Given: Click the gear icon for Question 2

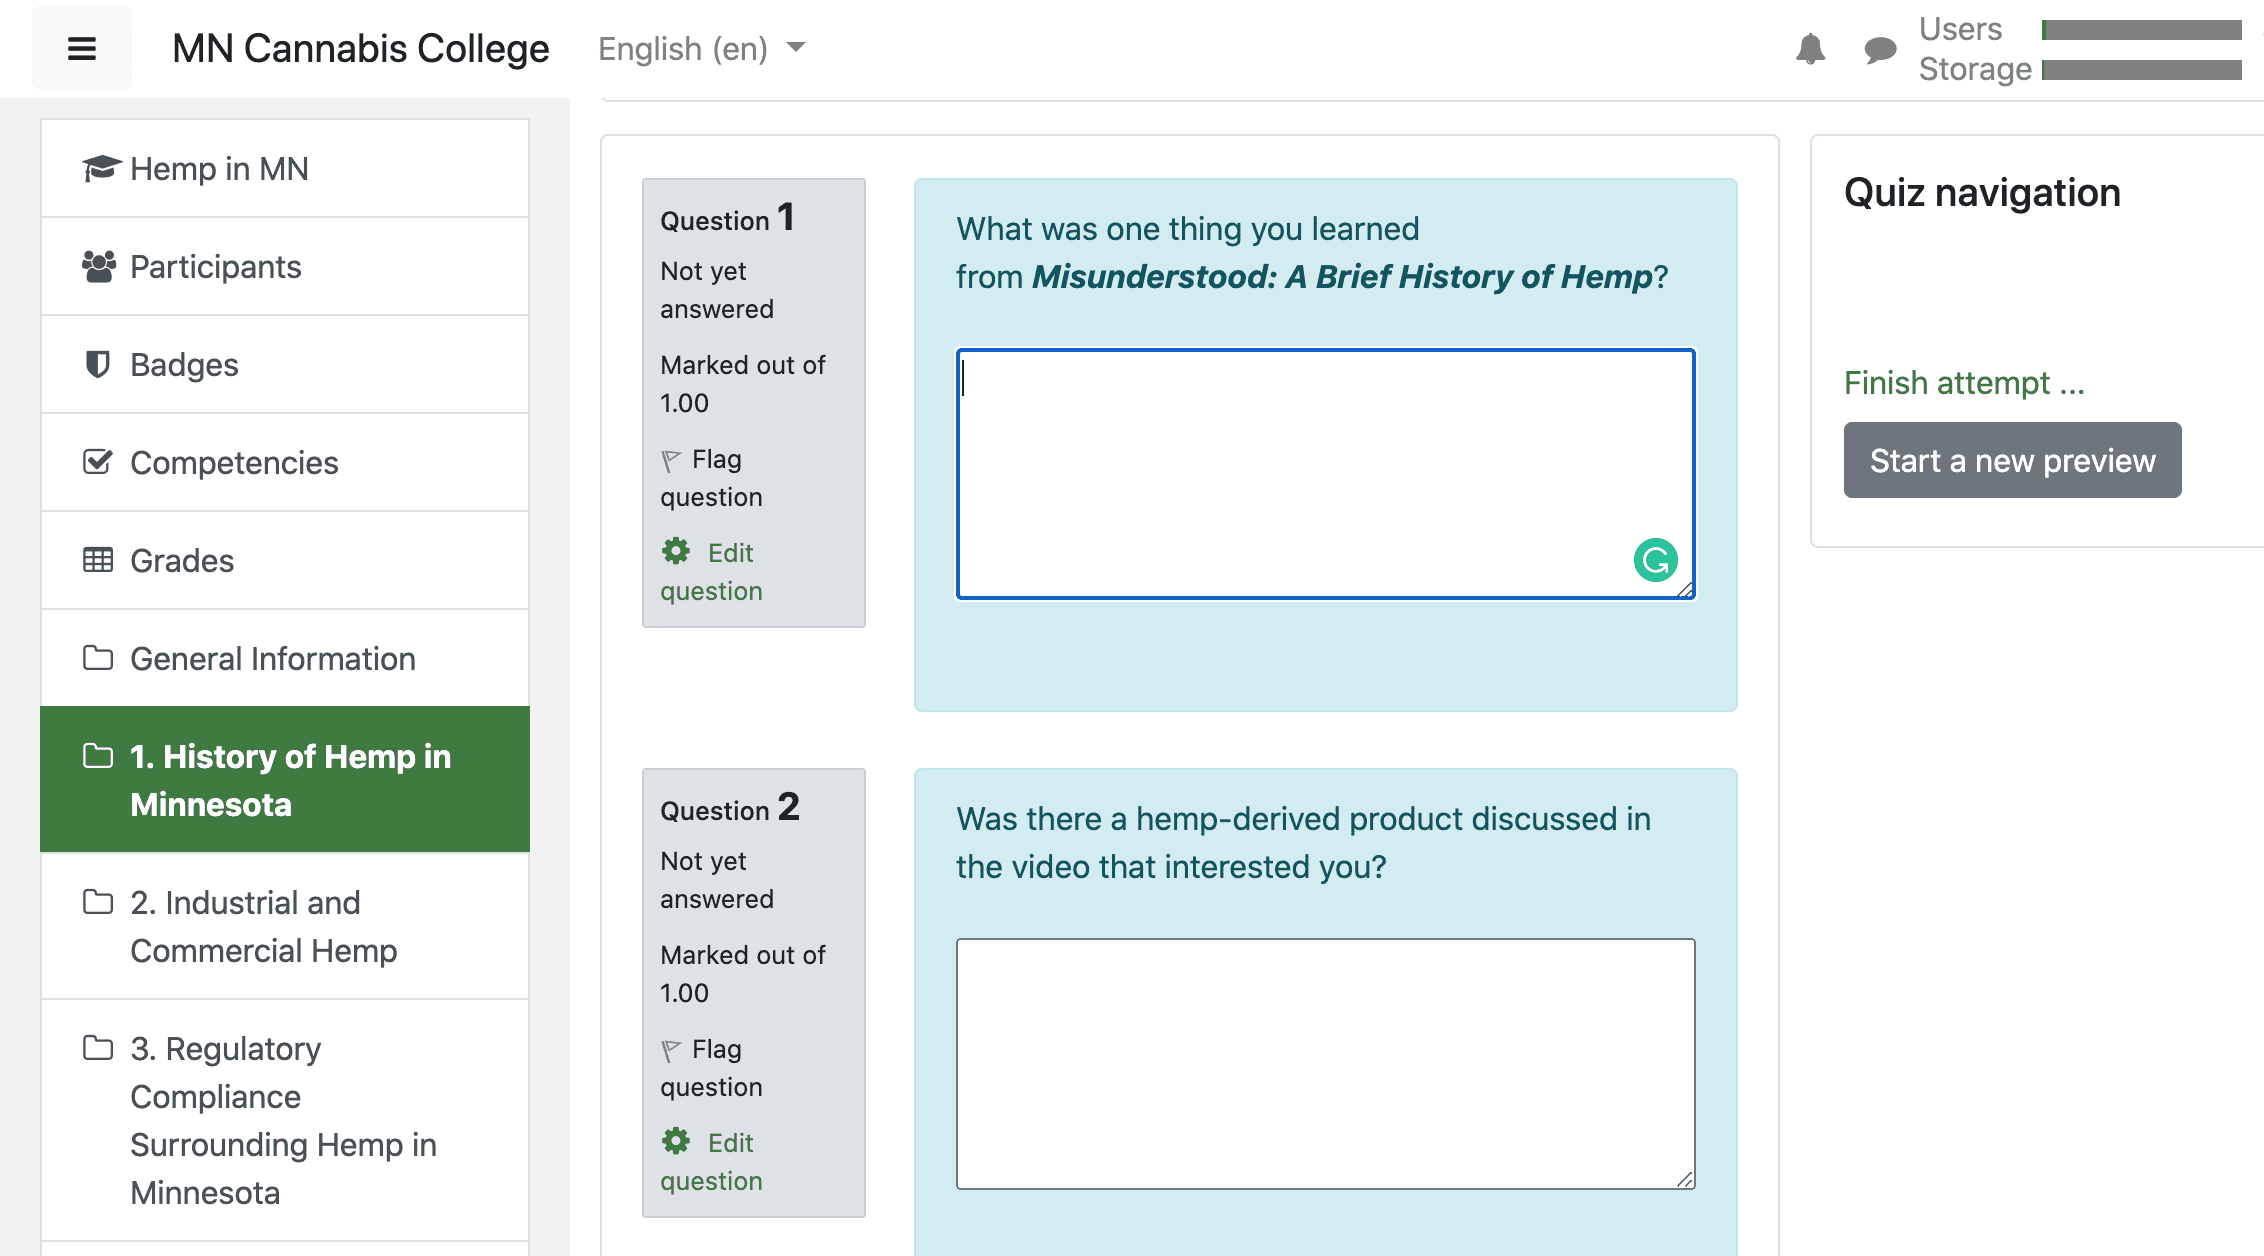Looking at the screenshot, I should 676,1141.
